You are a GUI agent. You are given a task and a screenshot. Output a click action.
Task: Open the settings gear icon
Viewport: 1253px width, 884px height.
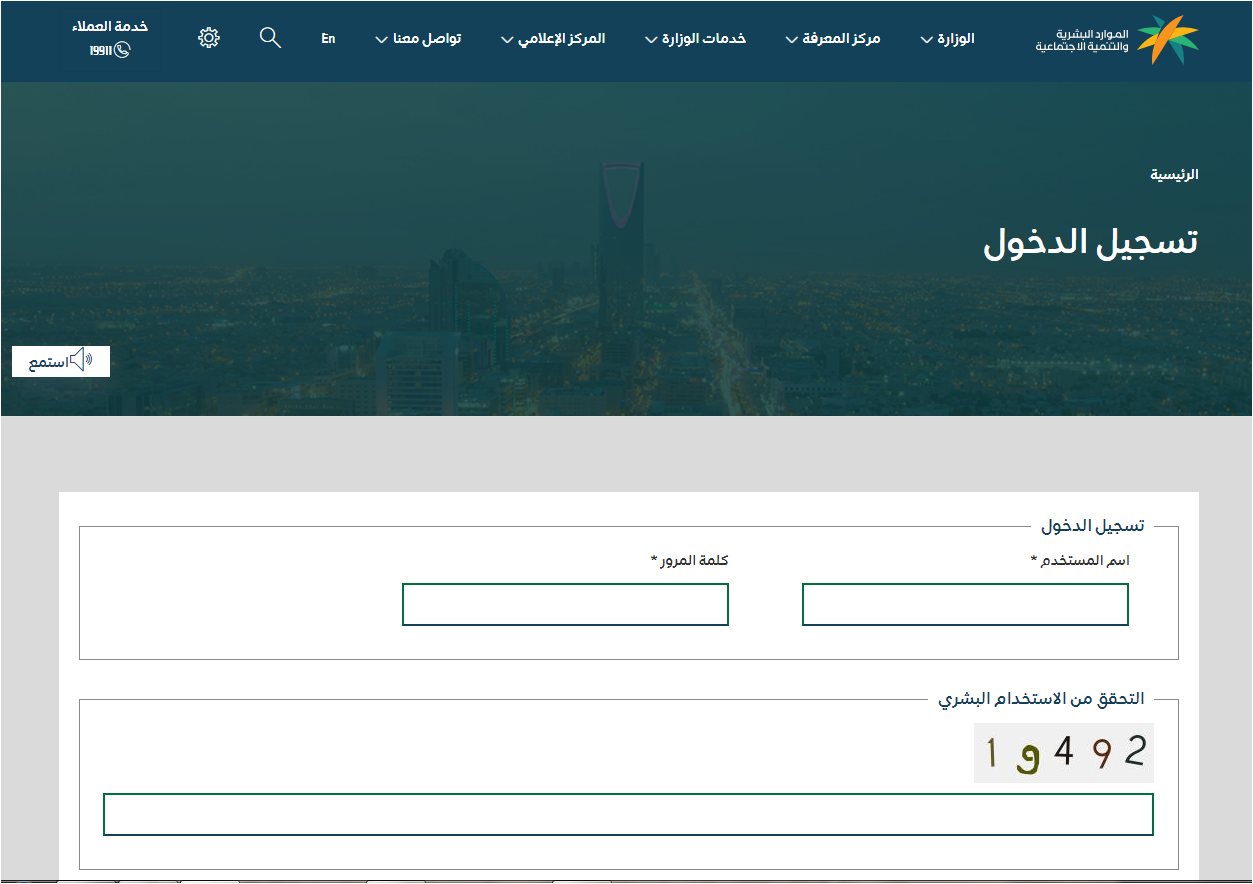point(209,38)
